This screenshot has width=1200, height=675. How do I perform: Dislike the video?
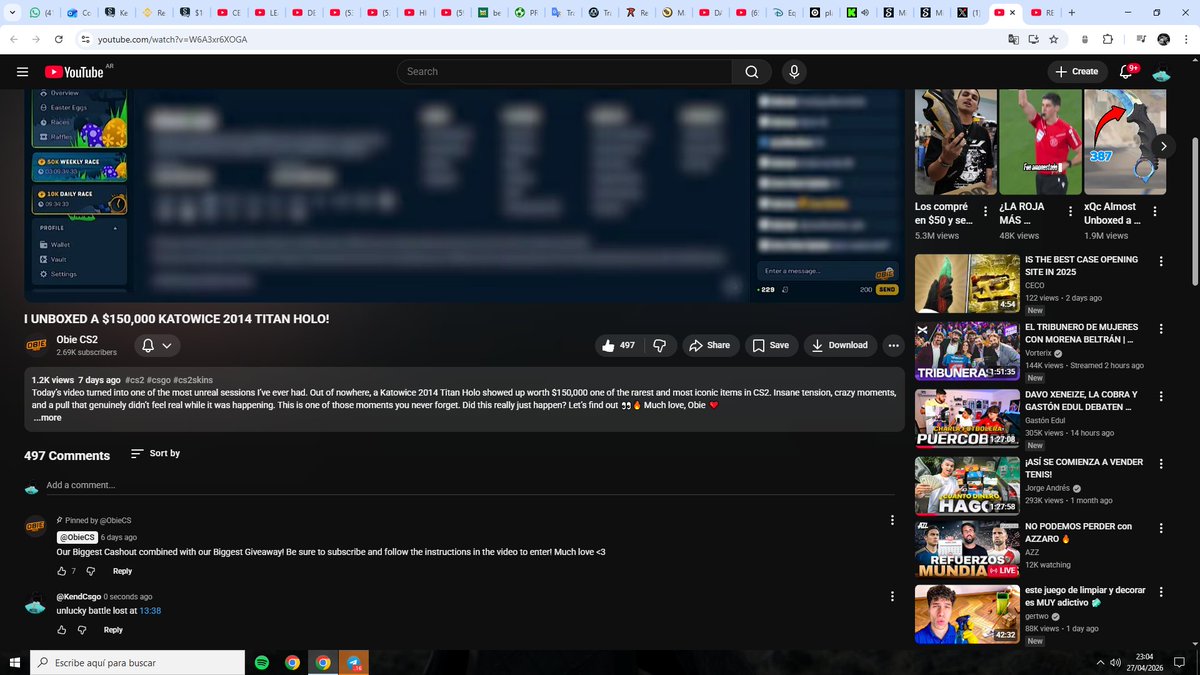(x=660, y=345)
